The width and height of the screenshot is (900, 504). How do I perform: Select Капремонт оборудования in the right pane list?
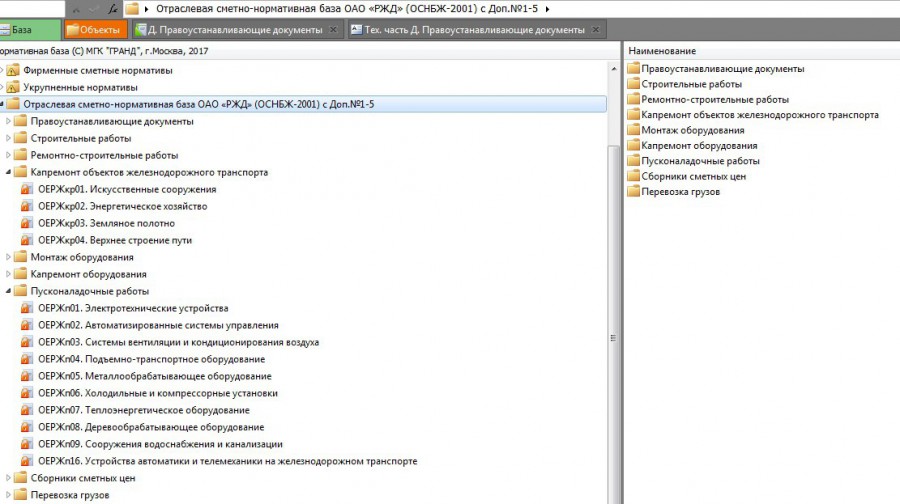(x=699, y=145)
